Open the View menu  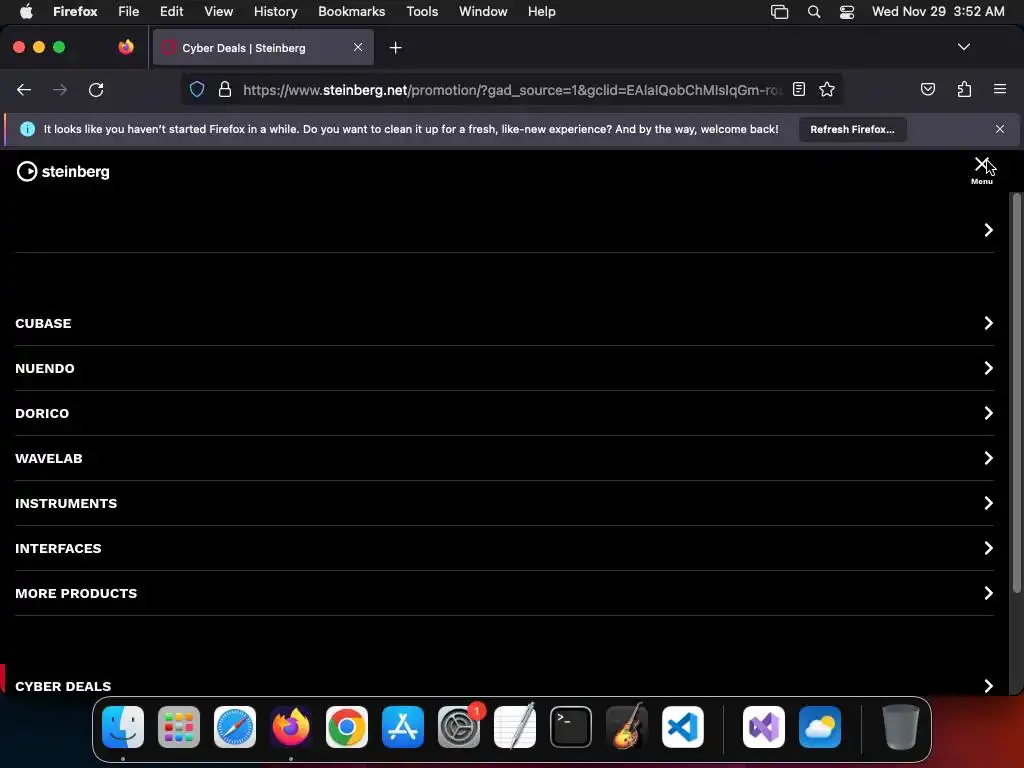click(x=218, y=11)
